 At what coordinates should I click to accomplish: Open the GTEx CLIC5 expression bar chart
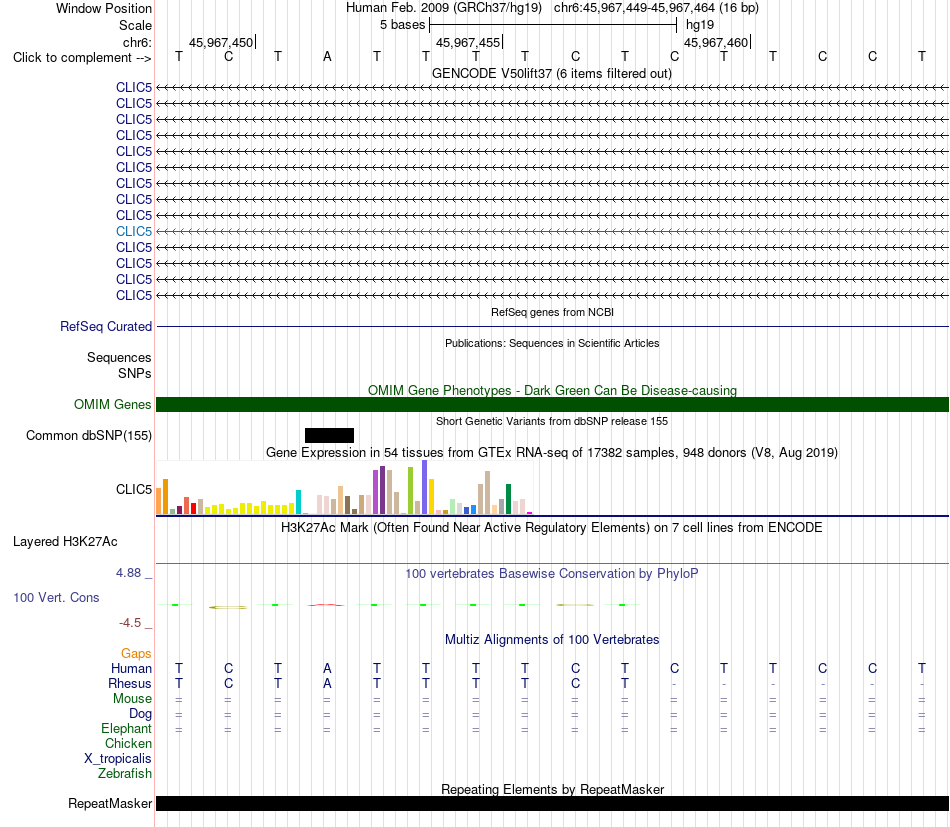[344, 487]
